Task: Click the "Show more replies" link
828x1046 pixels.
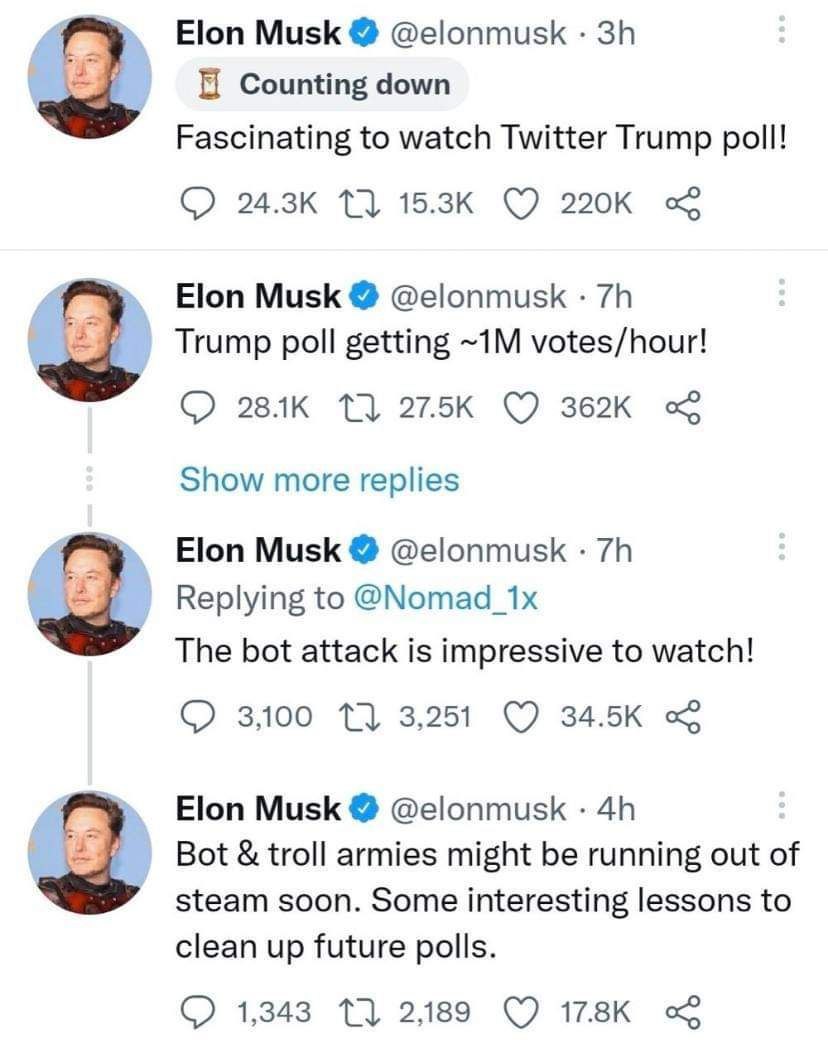Action: [319, 480]
